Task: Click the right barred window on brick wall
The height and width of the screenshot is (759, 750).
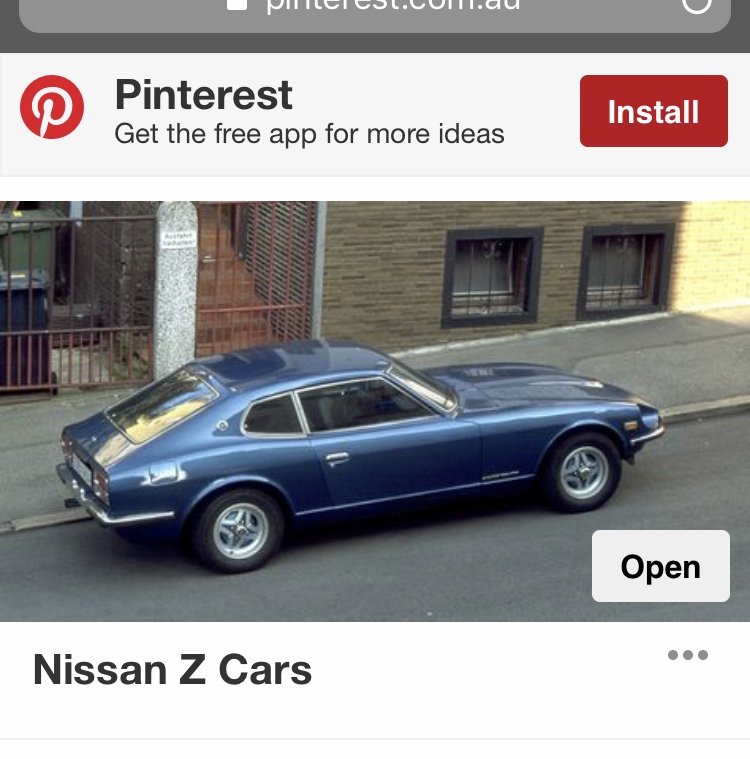Action: click(625, 270)
